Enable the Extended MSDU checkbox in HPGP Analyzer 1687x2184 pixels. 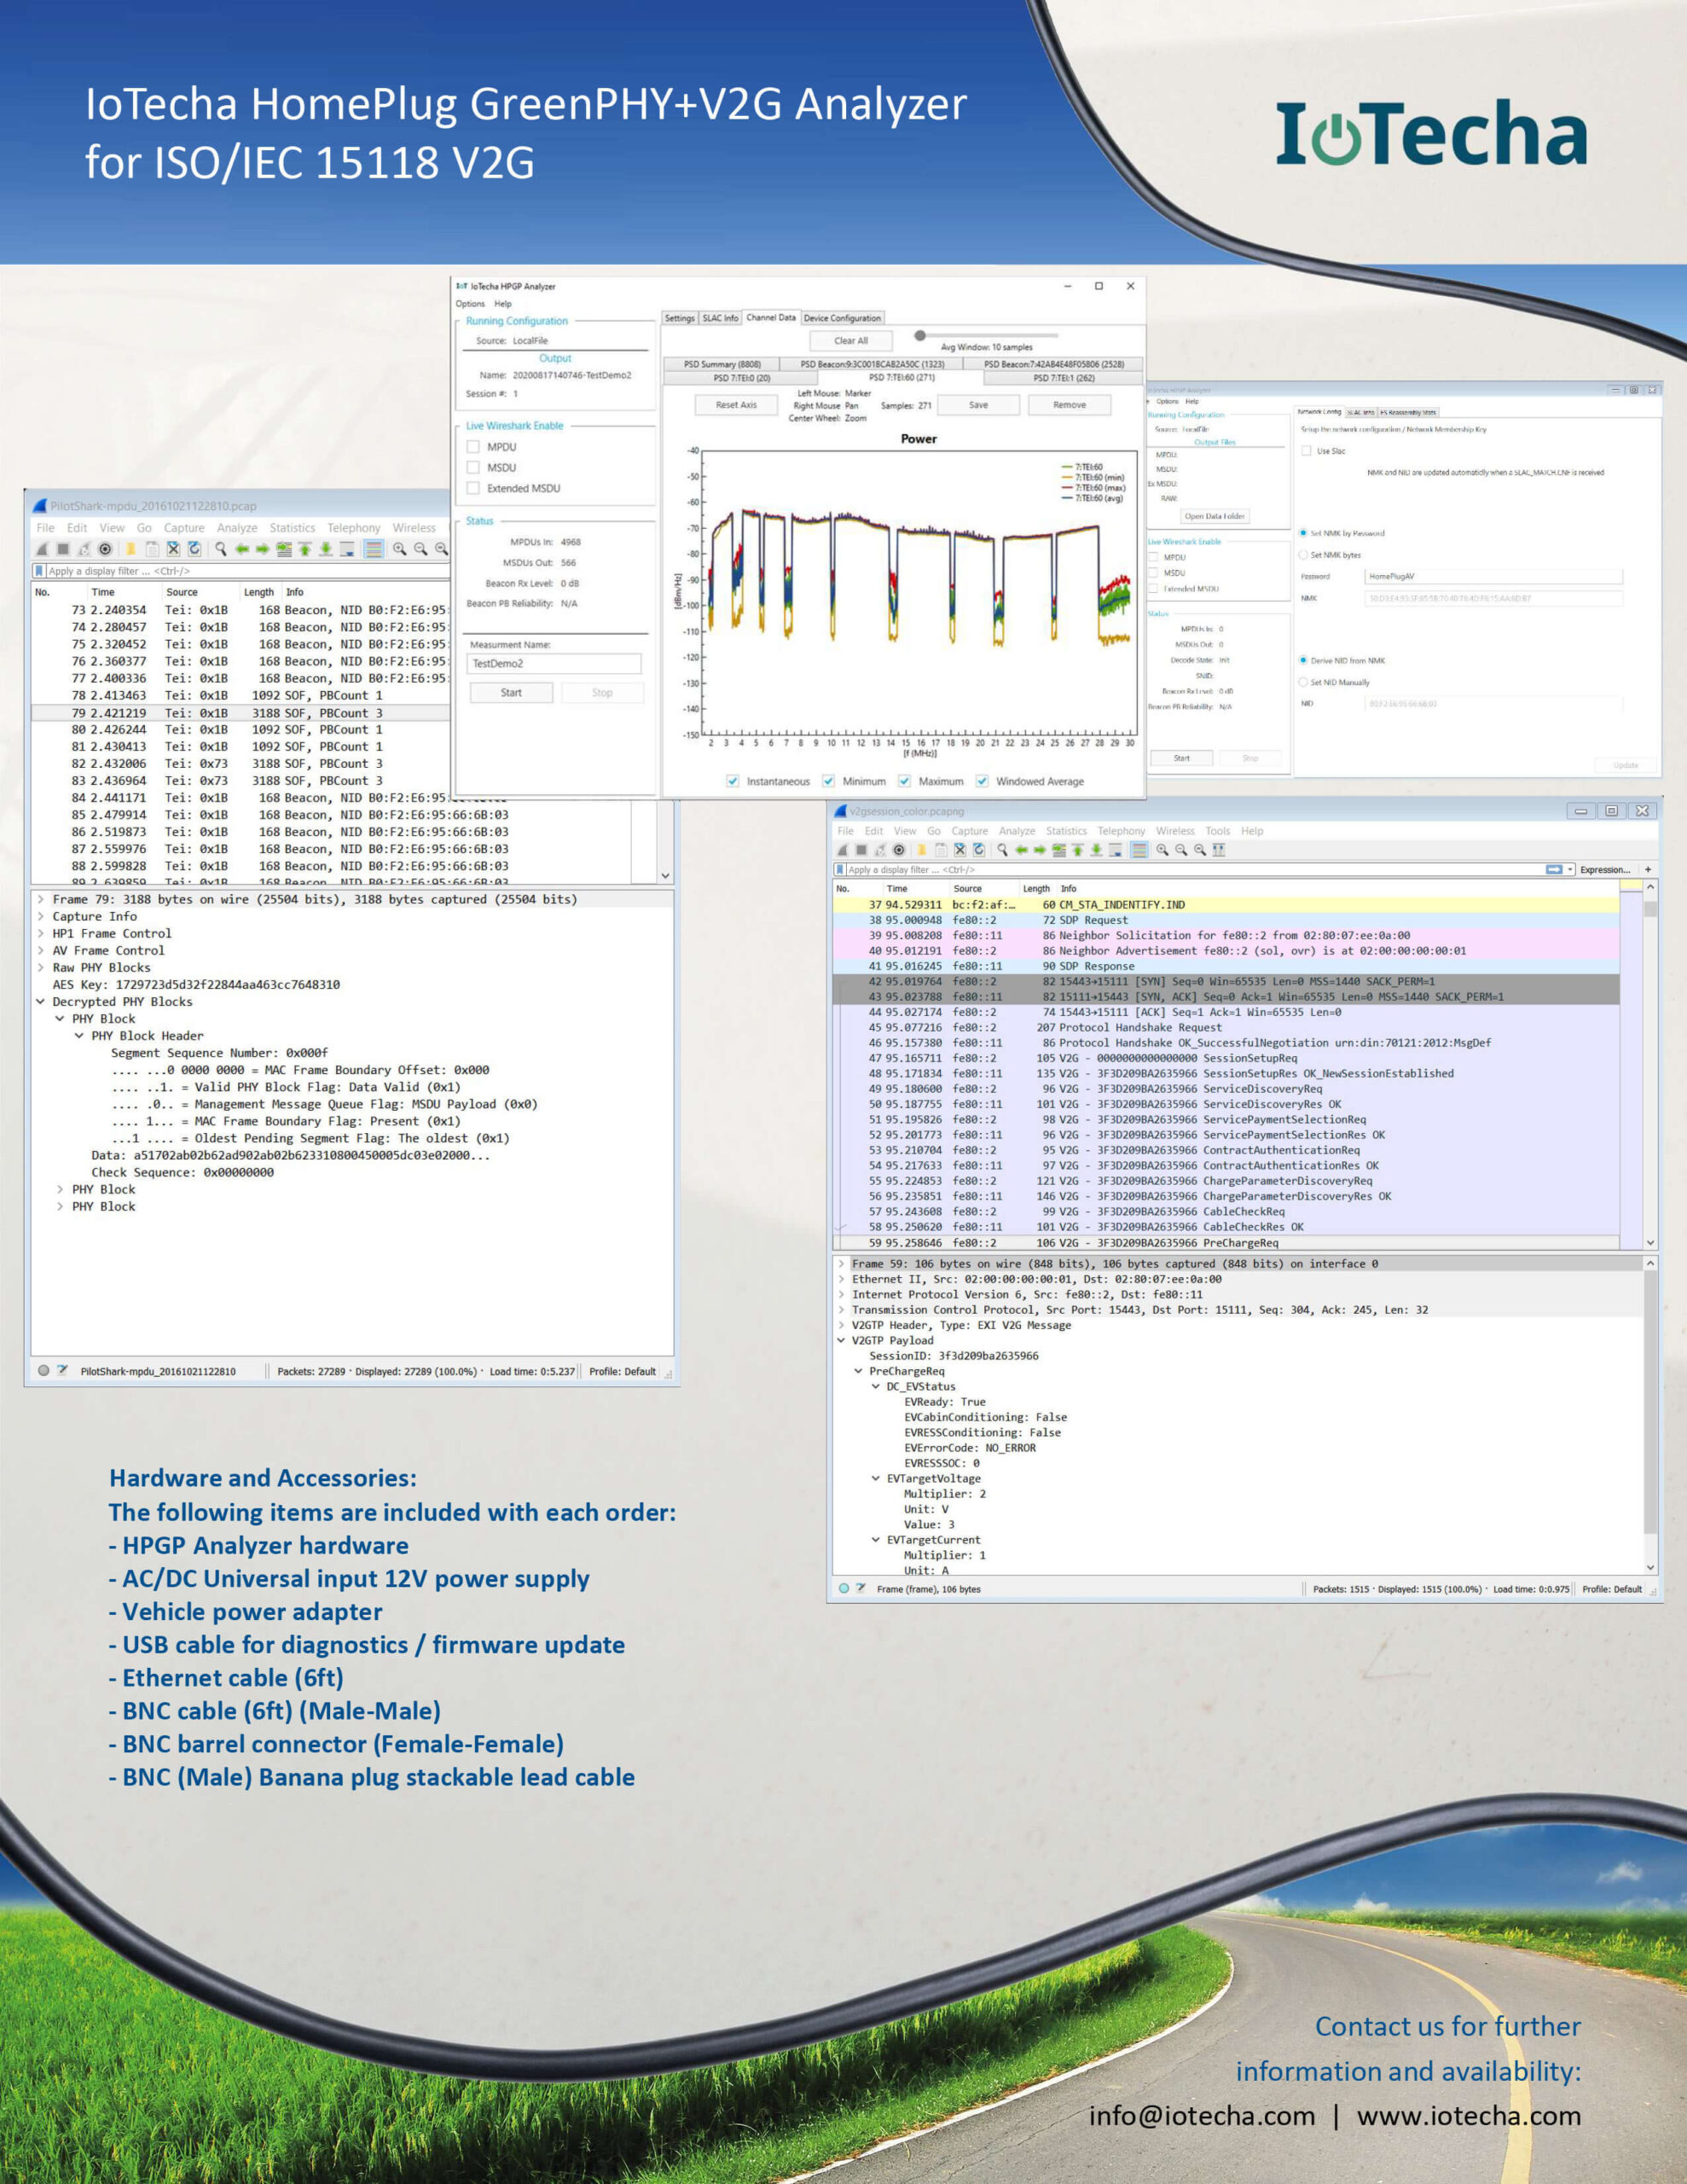[474, 489]
